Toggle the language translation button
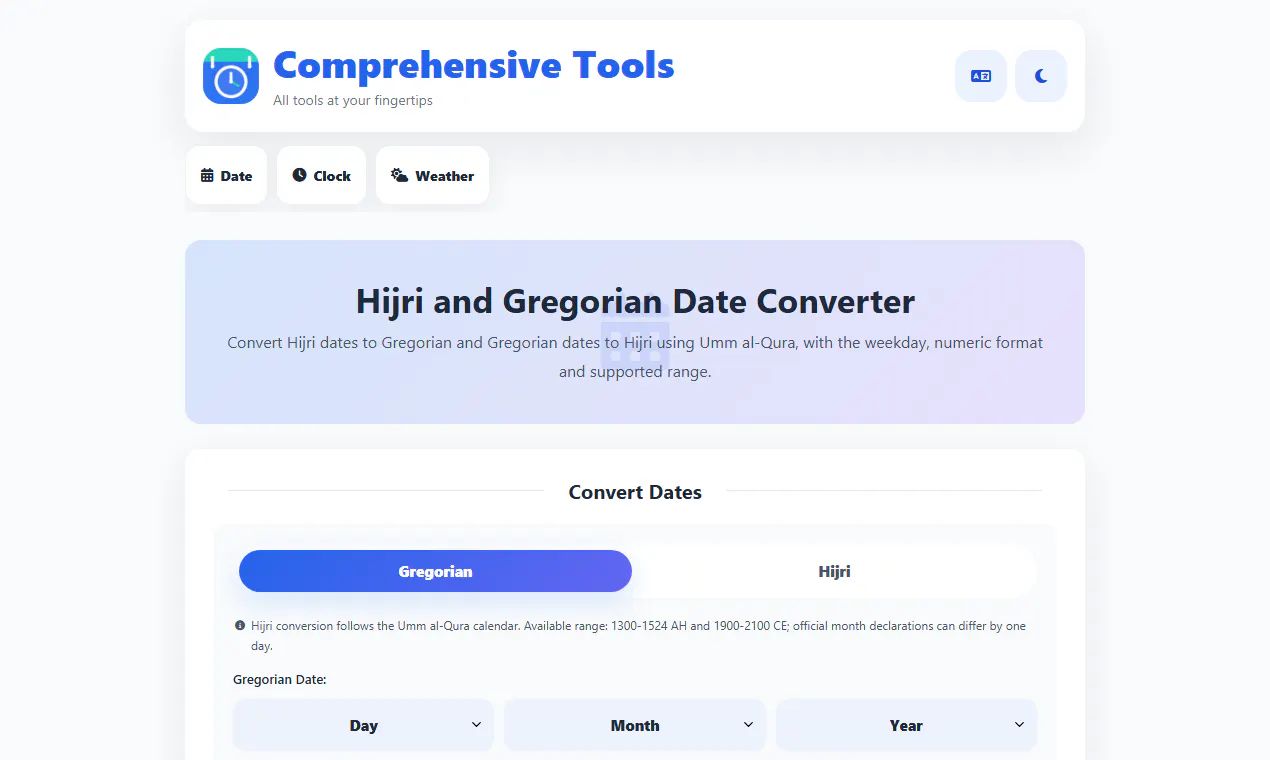The width and height of the screenshot is (1270, 760). pyautogui.click(x=981, y=76)
